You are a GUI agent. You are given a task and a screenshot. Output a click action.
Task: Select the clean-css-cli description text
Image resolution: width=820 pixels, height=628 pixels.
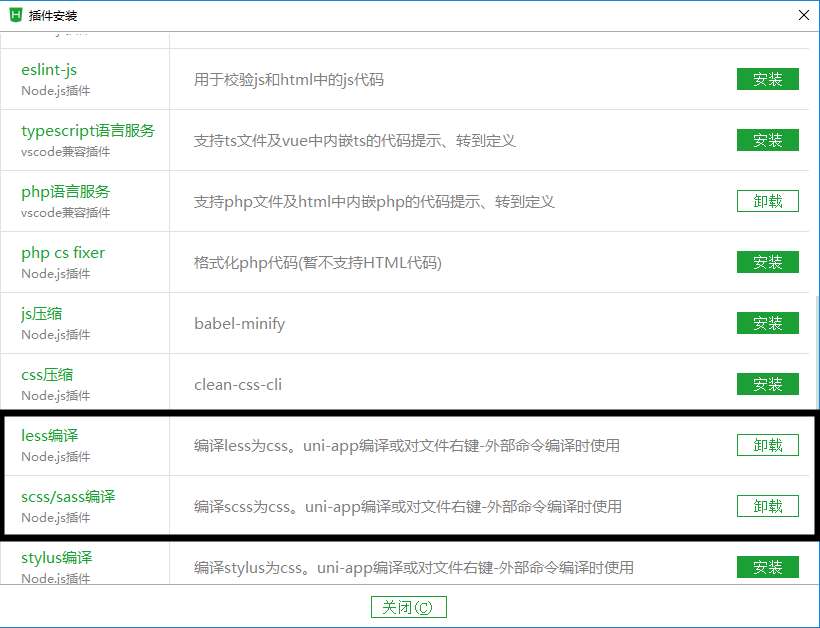238,385
